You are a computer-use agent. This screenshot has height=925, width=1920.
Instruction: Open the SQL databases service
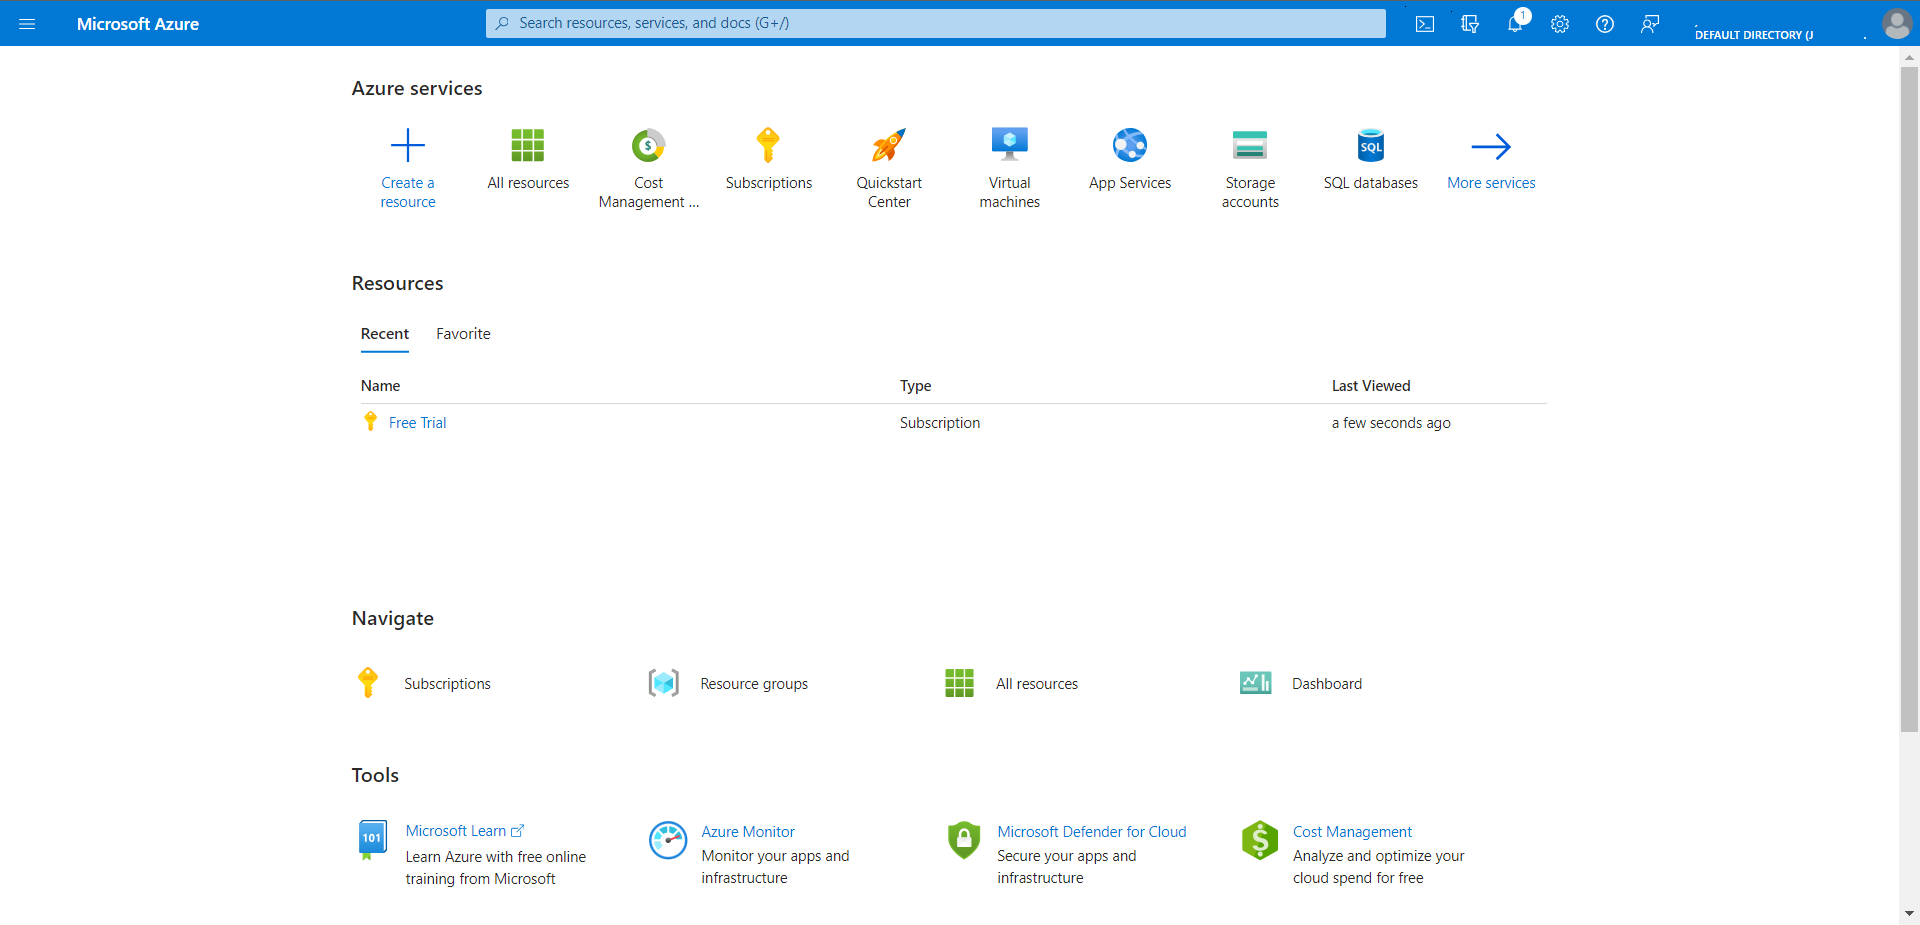[x=1370, y=160]
